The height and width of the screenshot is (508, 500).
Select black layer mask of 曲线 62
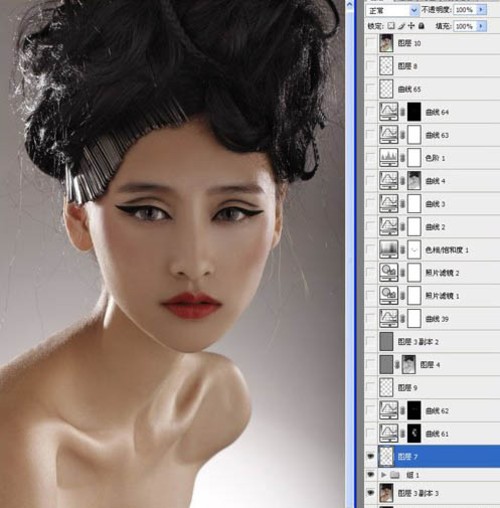click(x=414, y=411)
